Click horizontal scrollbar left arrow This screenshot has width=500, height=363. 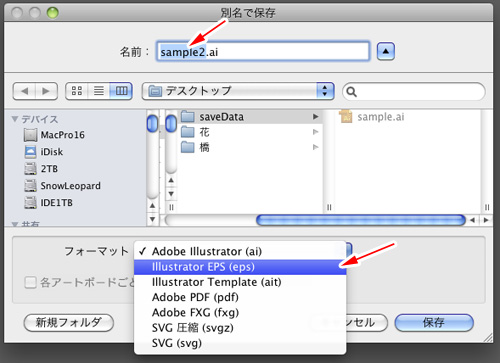[x=472, y=220]
